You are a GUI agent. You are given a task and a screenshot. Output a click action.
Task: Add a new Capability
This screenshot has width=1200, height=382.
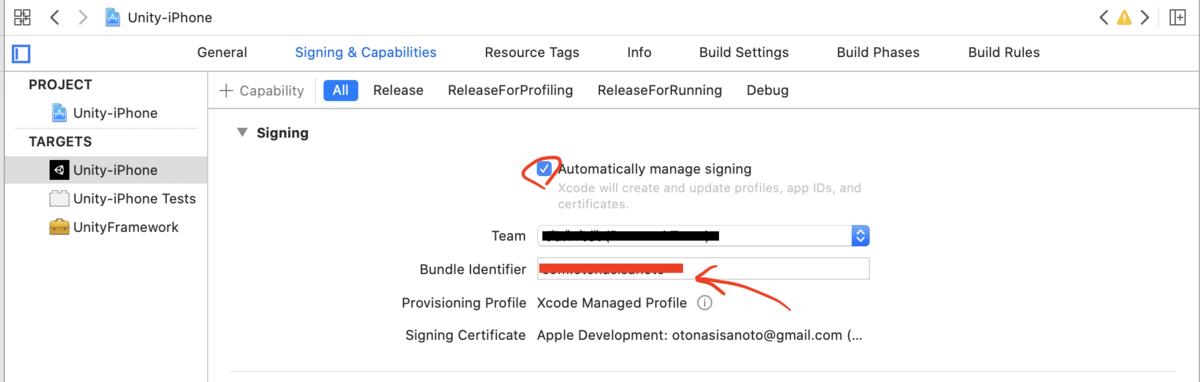coord(261,90)
